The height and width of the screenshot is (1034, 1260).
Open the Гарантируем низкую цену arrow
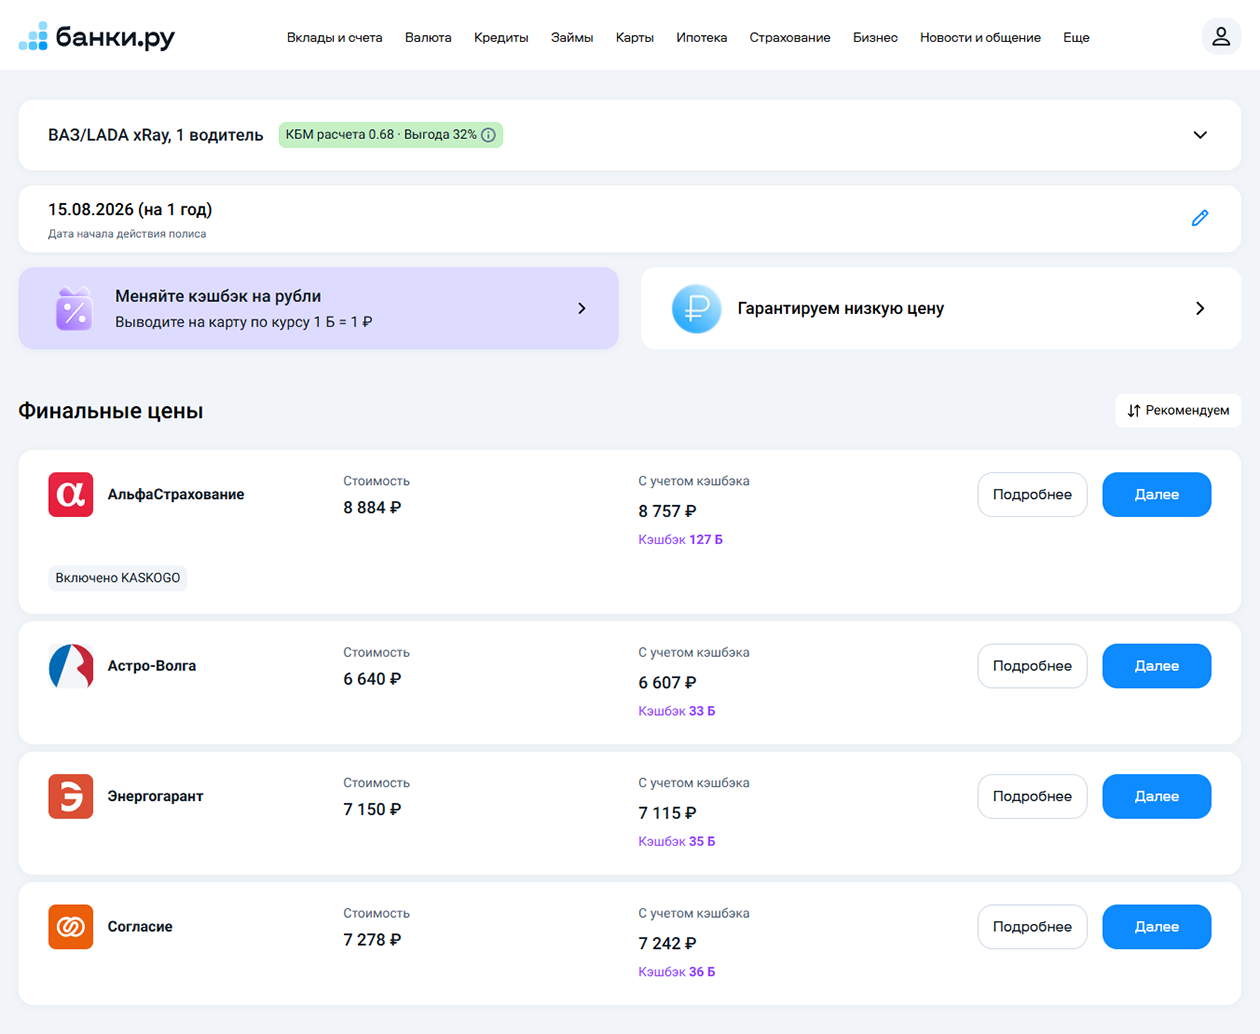coord(1200,309)
